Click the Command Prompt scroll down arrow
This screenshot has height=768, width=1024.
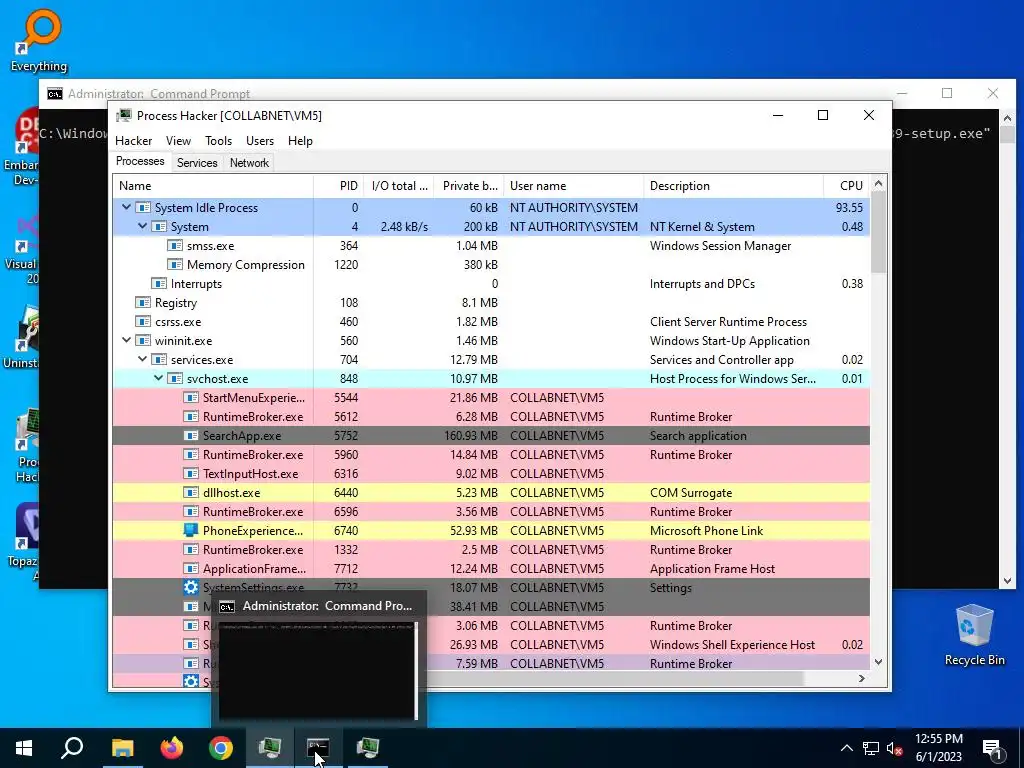[1007, 581]
